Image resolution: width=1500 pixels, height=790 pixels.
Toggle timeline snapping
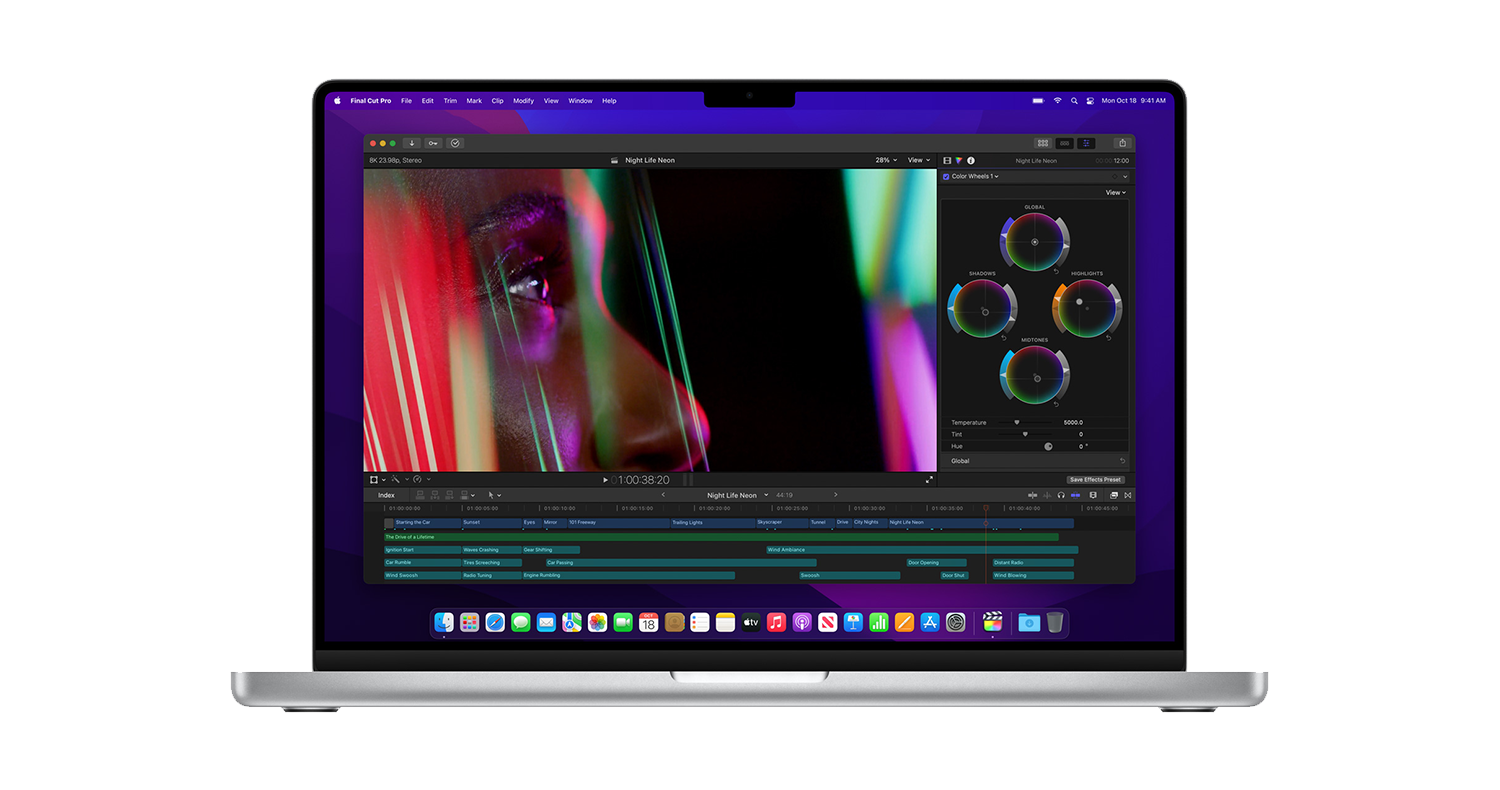tap(1075, 495)
